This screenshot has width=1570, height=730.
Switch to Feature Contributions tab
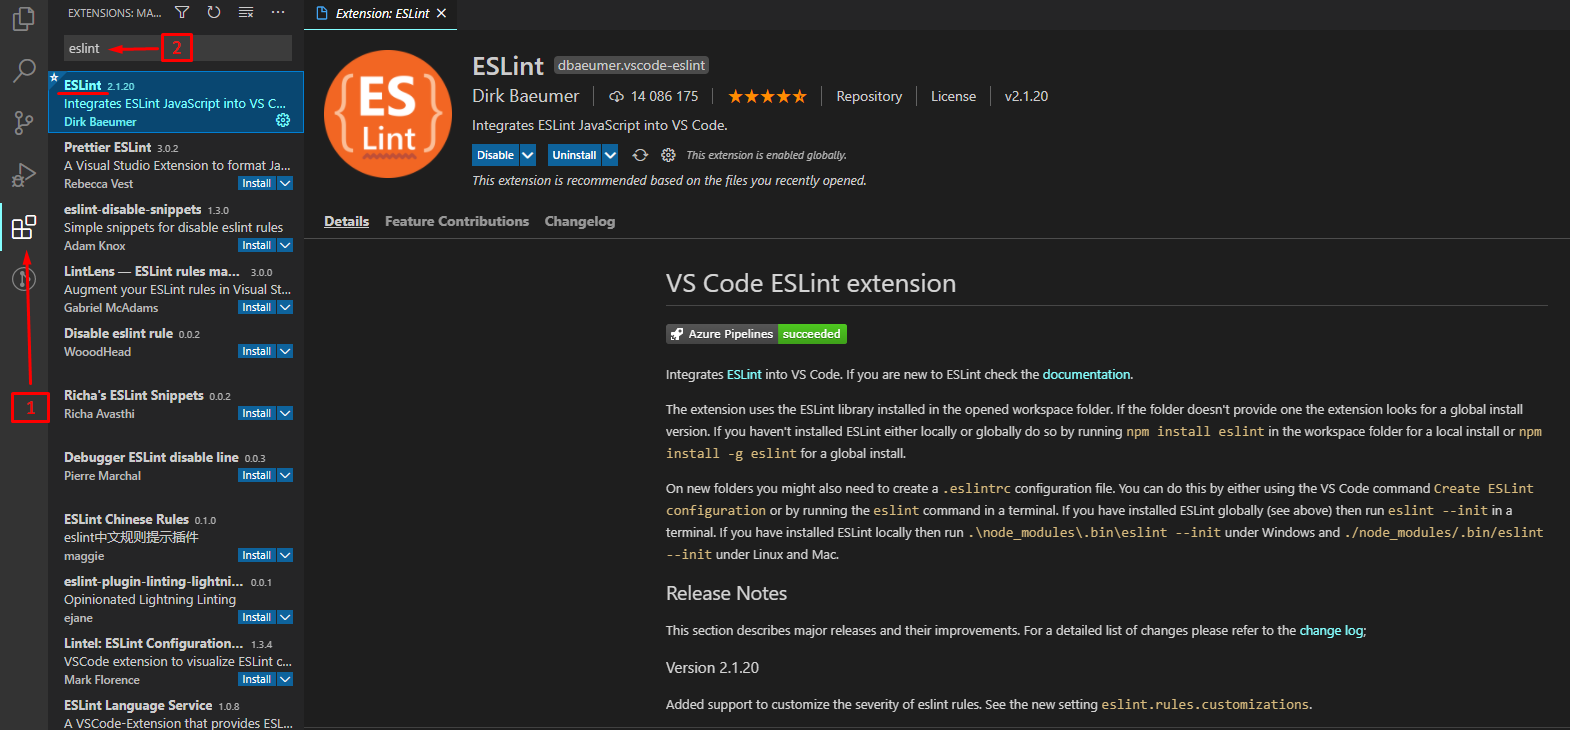click(x=457, y=221)
